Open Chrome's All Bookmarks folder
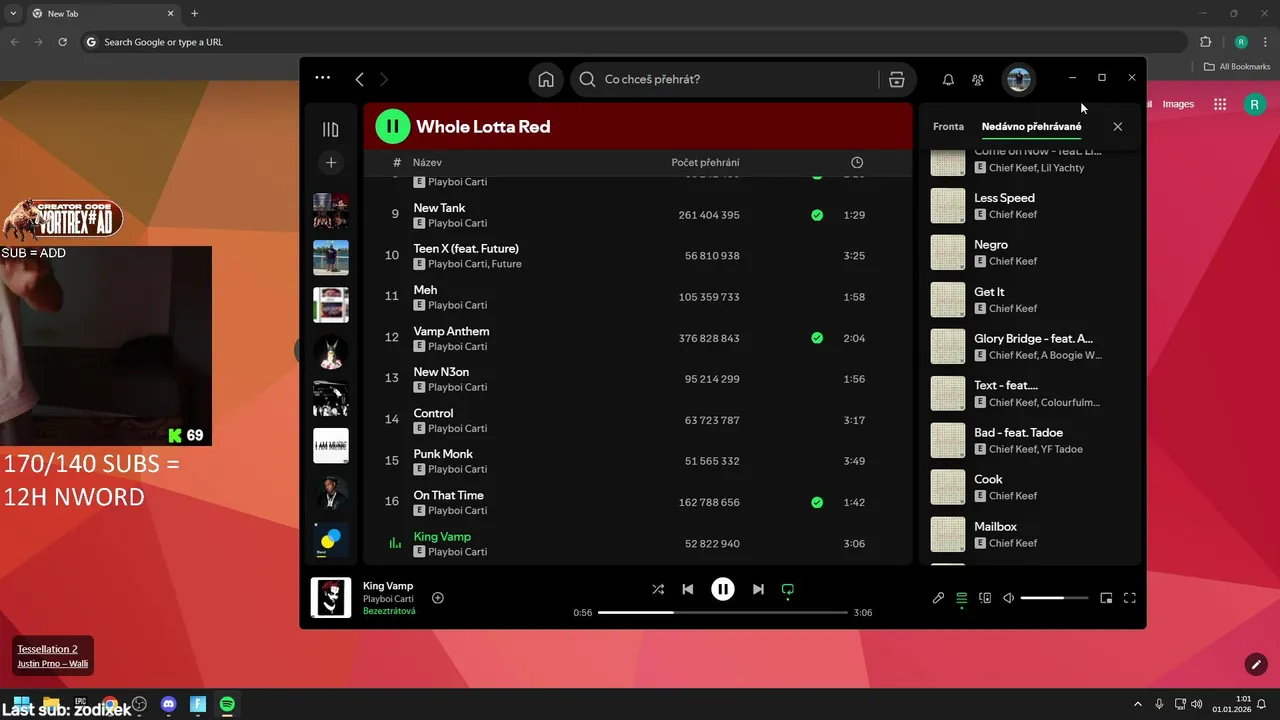Screen dimensions: 1280x720 point(1237,66)
